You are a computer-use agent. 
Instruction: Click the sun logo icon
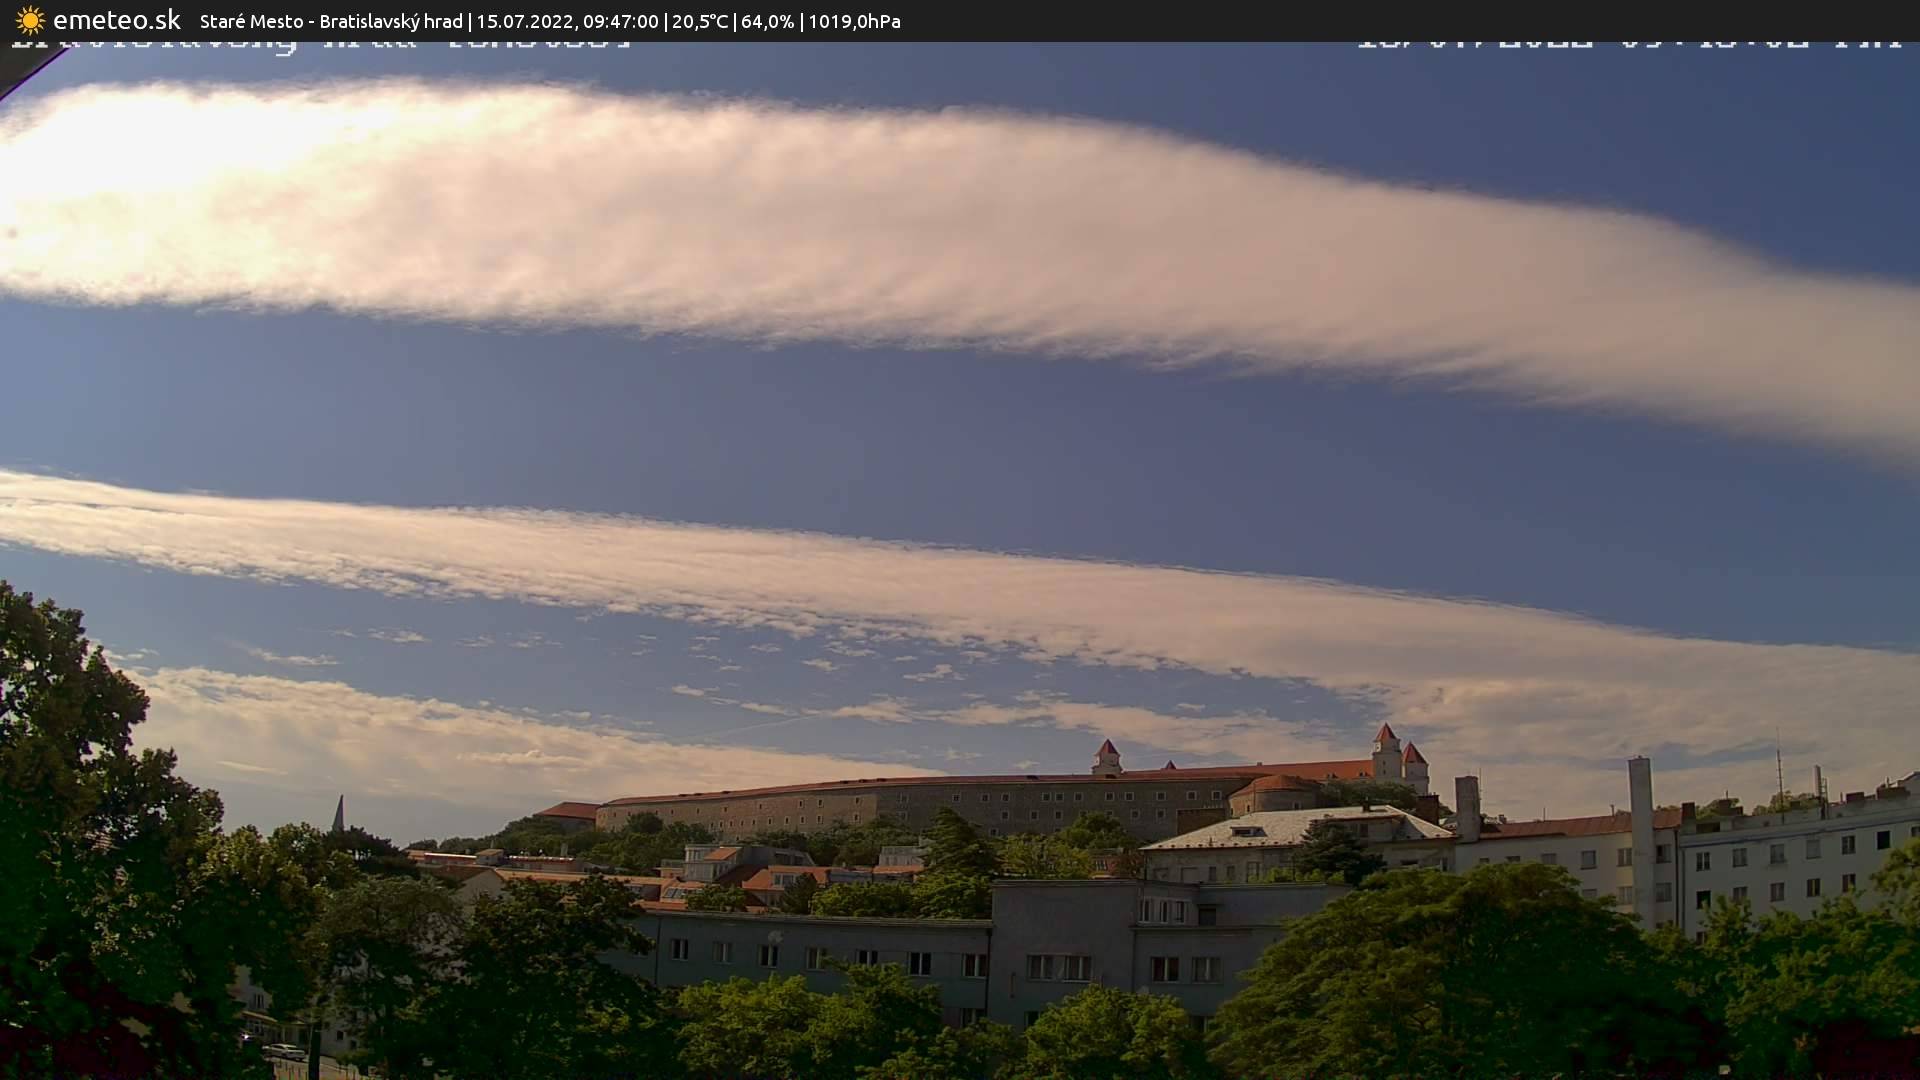coord(30,21)
